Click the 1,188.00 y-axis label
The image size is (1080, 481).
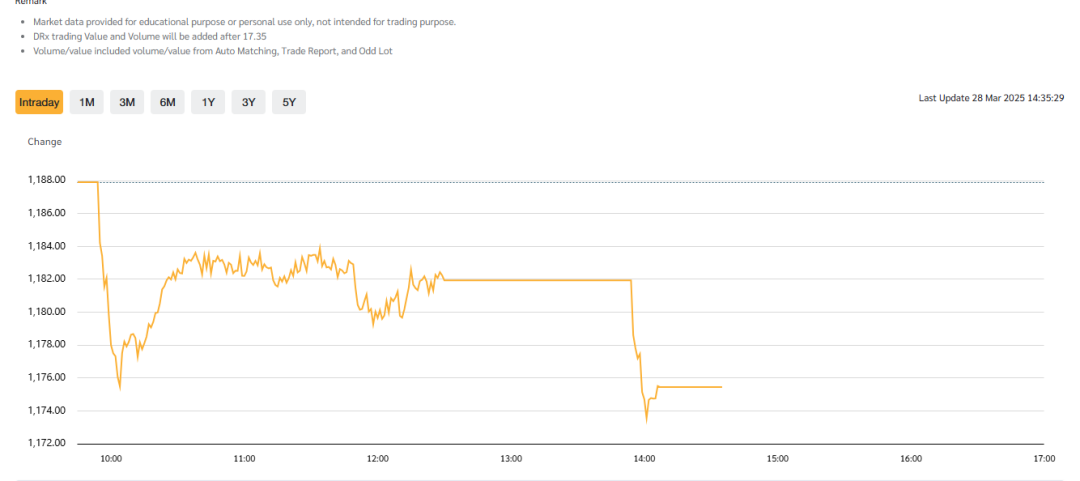point(47,180)
